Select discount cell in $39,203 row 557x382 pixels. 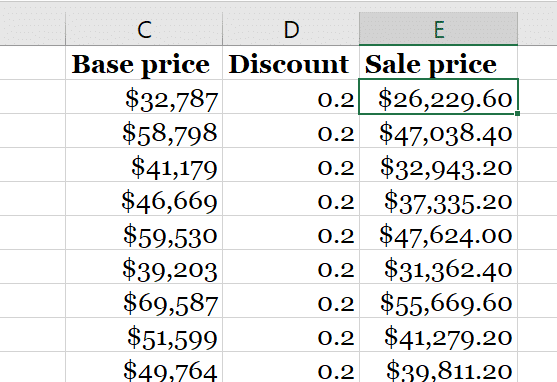291,267
